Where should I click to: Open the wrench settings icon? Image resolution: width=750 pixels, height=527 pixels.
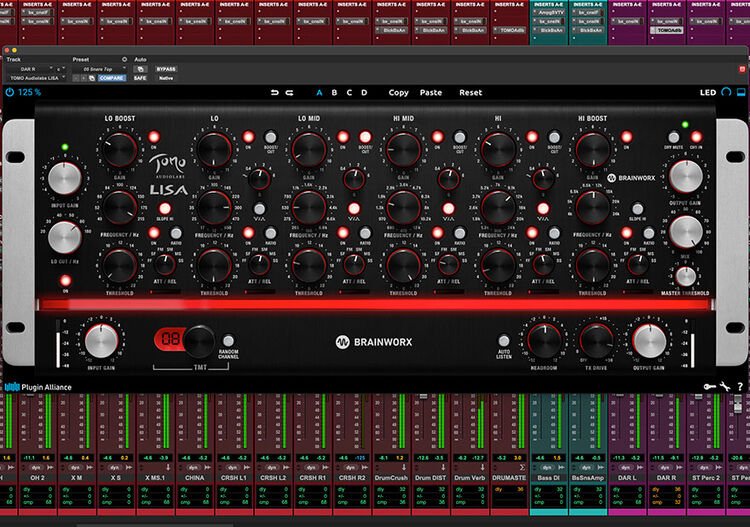[x=725, y=386]
